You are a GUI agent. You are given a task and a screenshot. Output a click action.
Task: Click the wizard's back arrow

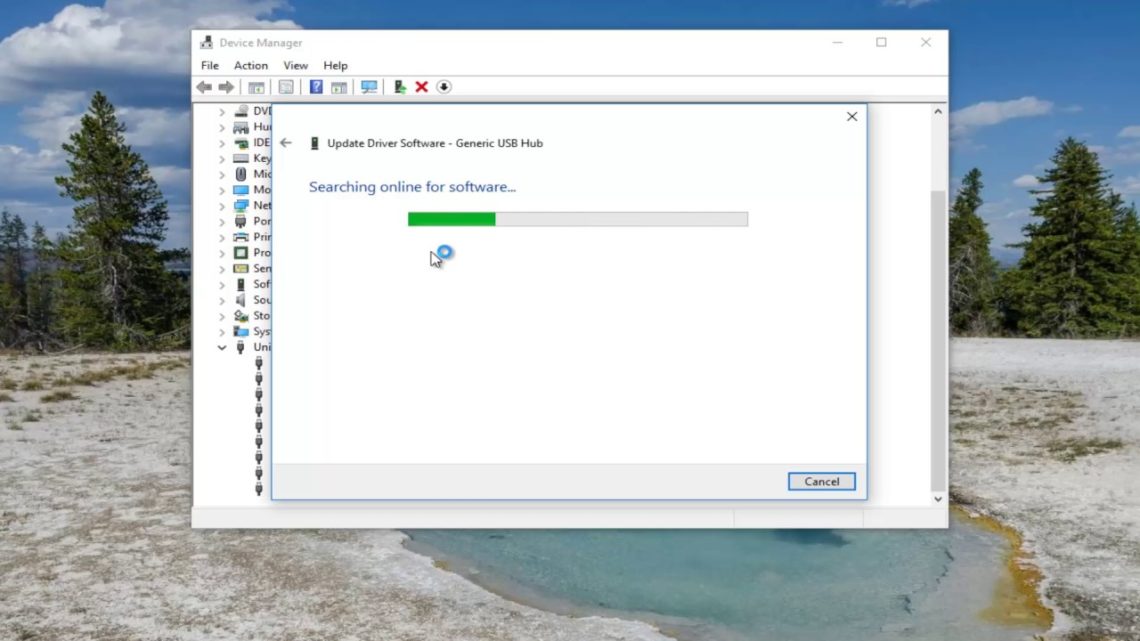[285, 143]
